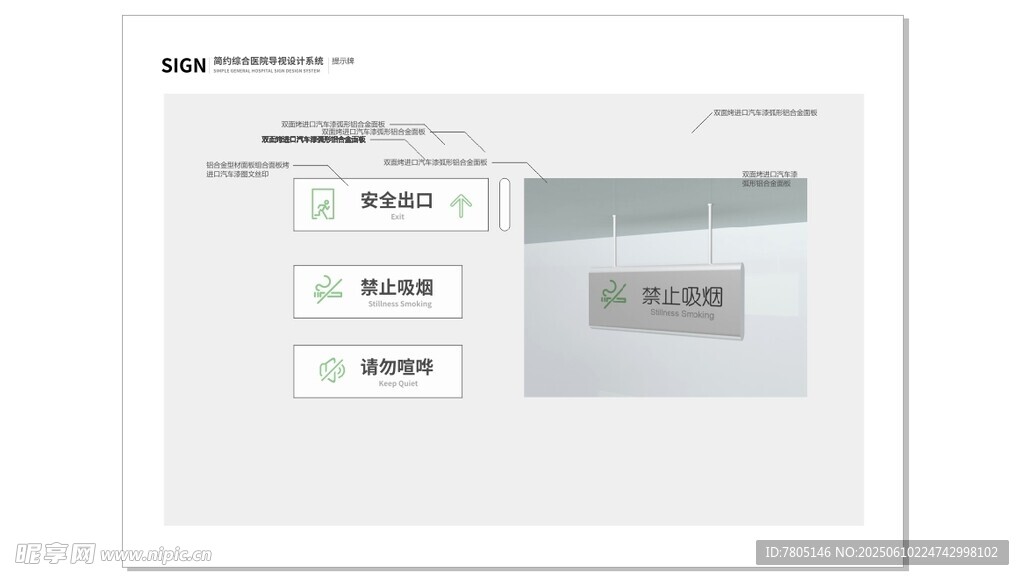Click the 'Keep Quiet' caption text
Screen dimensions: 1024x580
(398, 383)
